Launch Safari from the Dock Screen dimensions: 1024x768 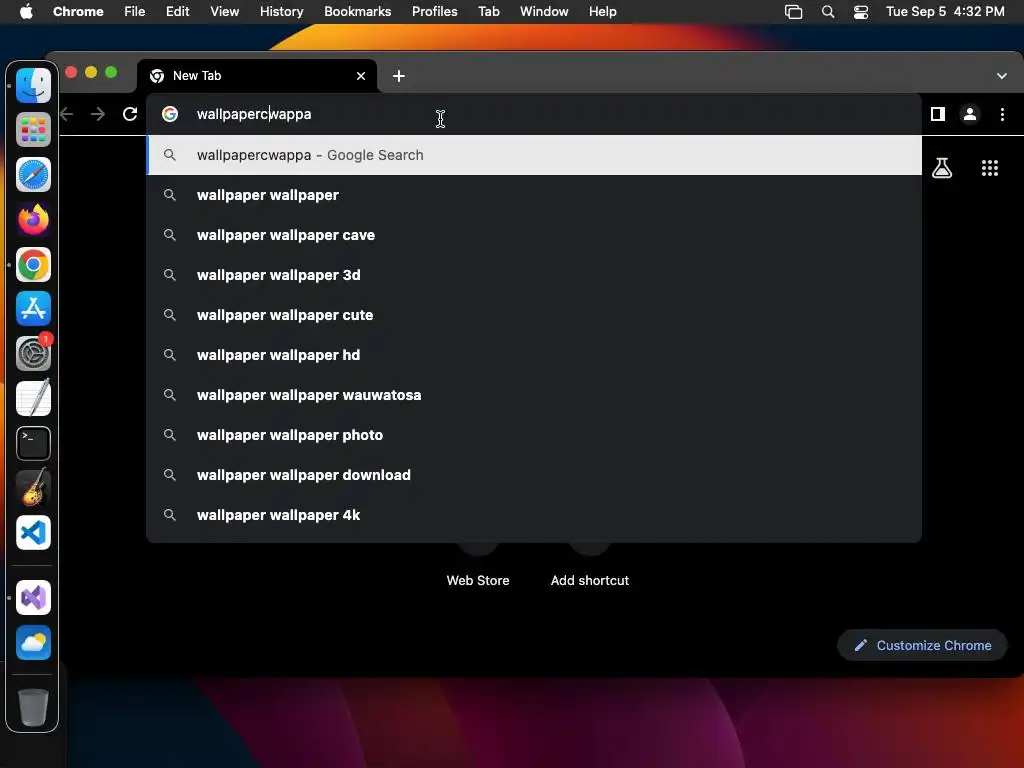(33, 174)
